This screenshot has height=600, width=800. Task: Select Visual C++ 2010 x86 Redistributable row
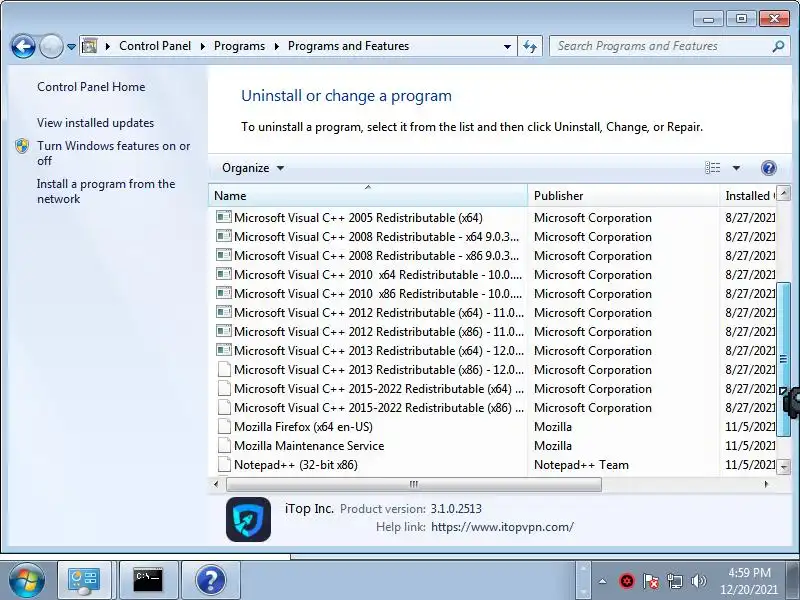[x=492, y=294]
